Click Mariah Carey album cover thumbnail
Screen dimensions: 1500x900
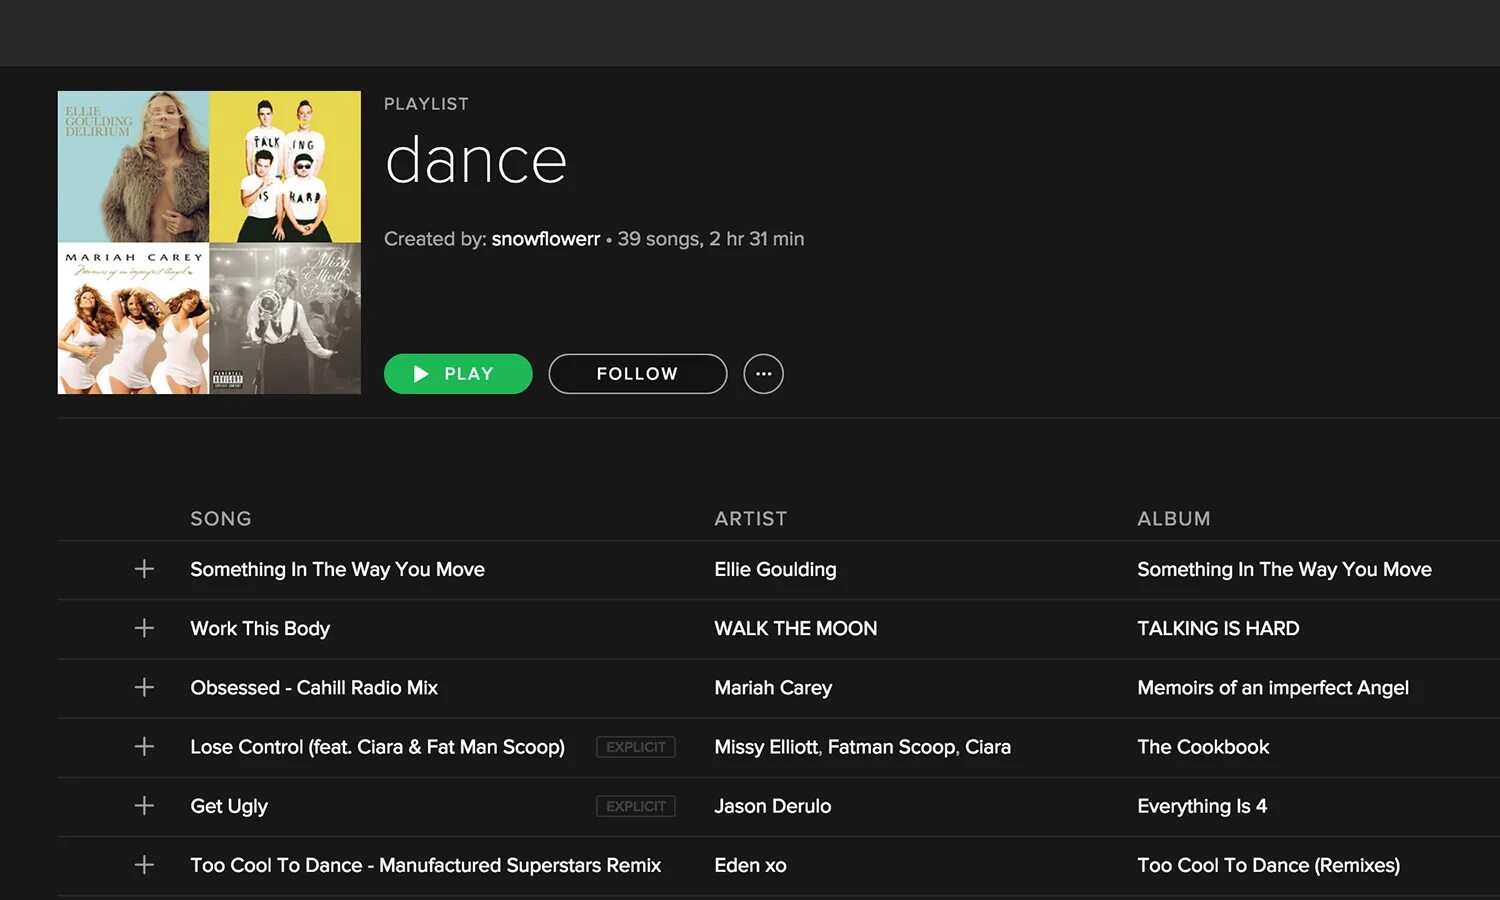pyautogui.click(x=133, y=318)
